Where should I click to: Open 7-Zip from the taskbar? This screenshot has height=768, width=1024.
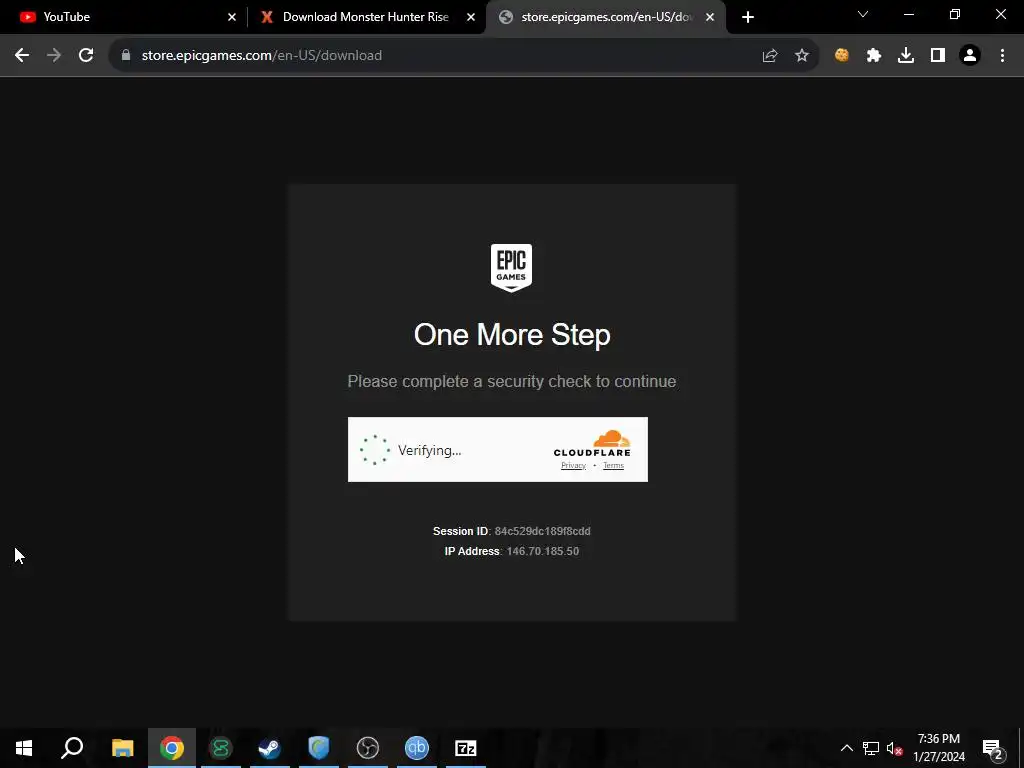point(466,748)
